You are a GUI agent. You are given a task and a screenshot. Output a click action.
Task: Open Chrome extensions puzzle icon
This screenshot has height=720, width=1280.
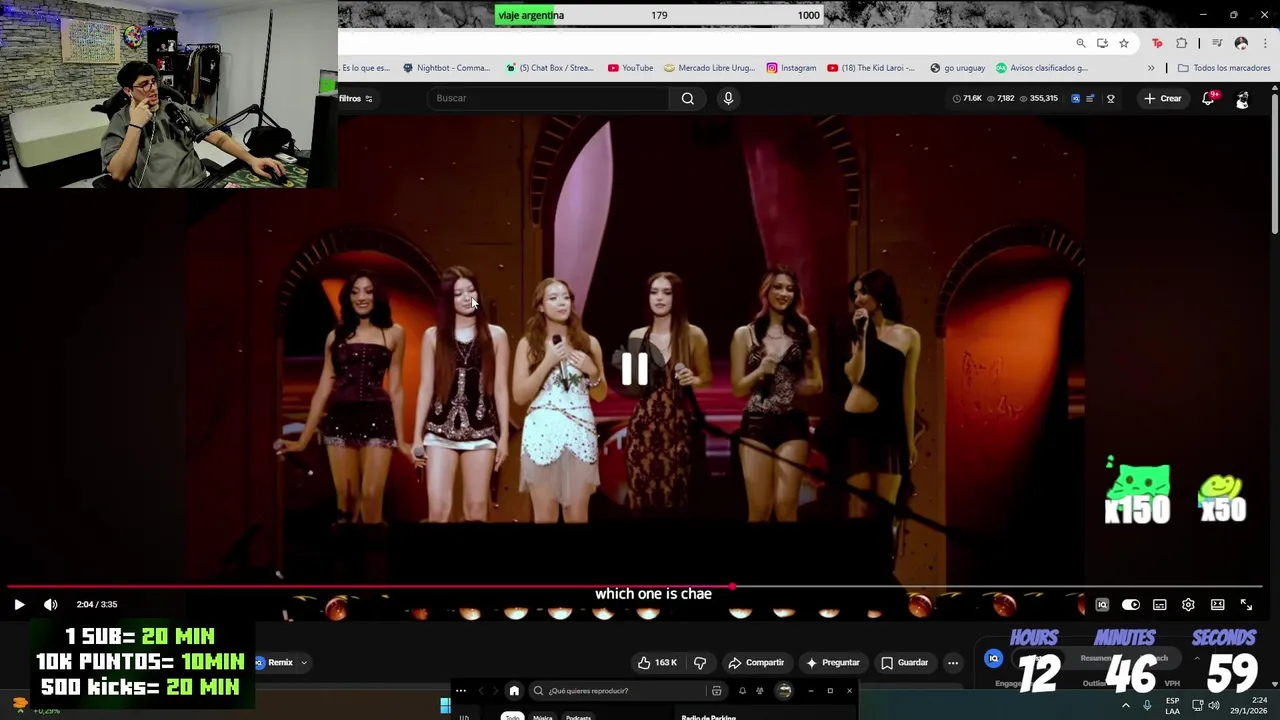pos(1181,43)
